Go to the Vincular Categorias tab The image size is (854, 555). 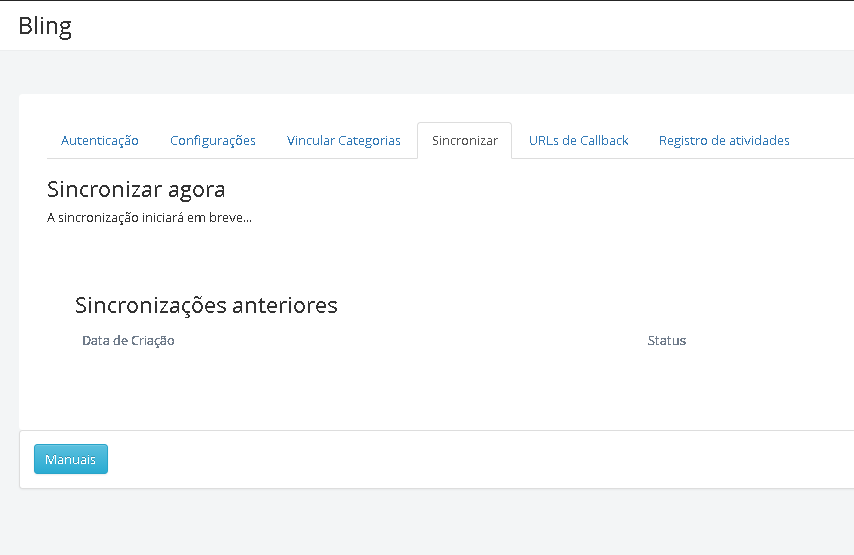[344, 141]
